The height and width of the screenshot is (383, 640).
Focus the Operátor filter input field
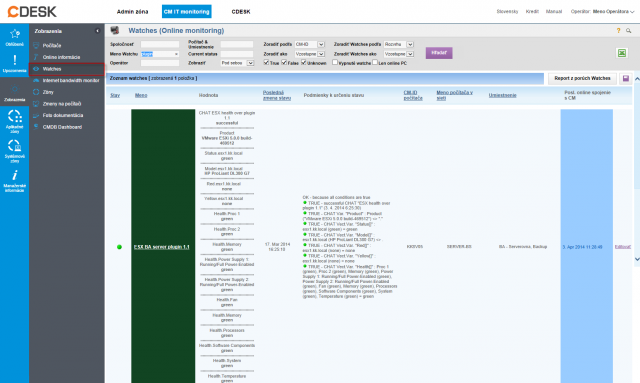pyautogui.click(x=160, y=63)
